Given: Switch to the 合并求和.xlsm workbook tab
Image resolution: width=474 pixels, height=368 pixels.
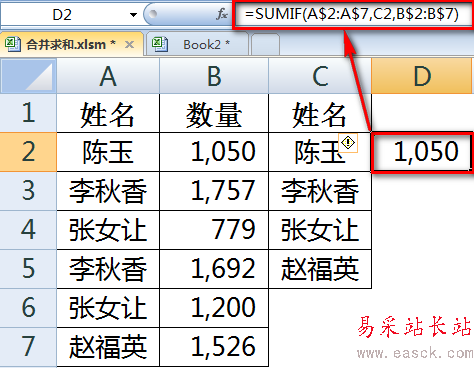Looking at the screenshot, I should (72, 44).
